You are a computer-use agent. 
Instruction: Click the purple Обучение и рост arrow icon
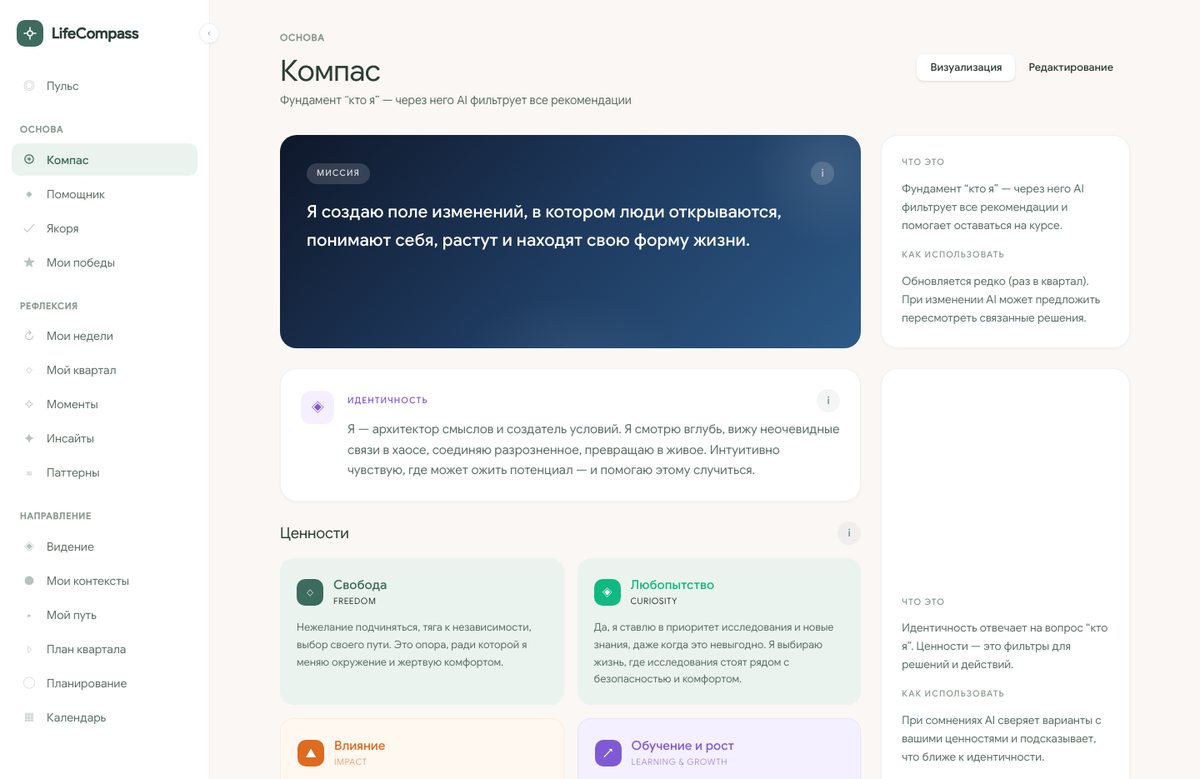coord(608,753)
